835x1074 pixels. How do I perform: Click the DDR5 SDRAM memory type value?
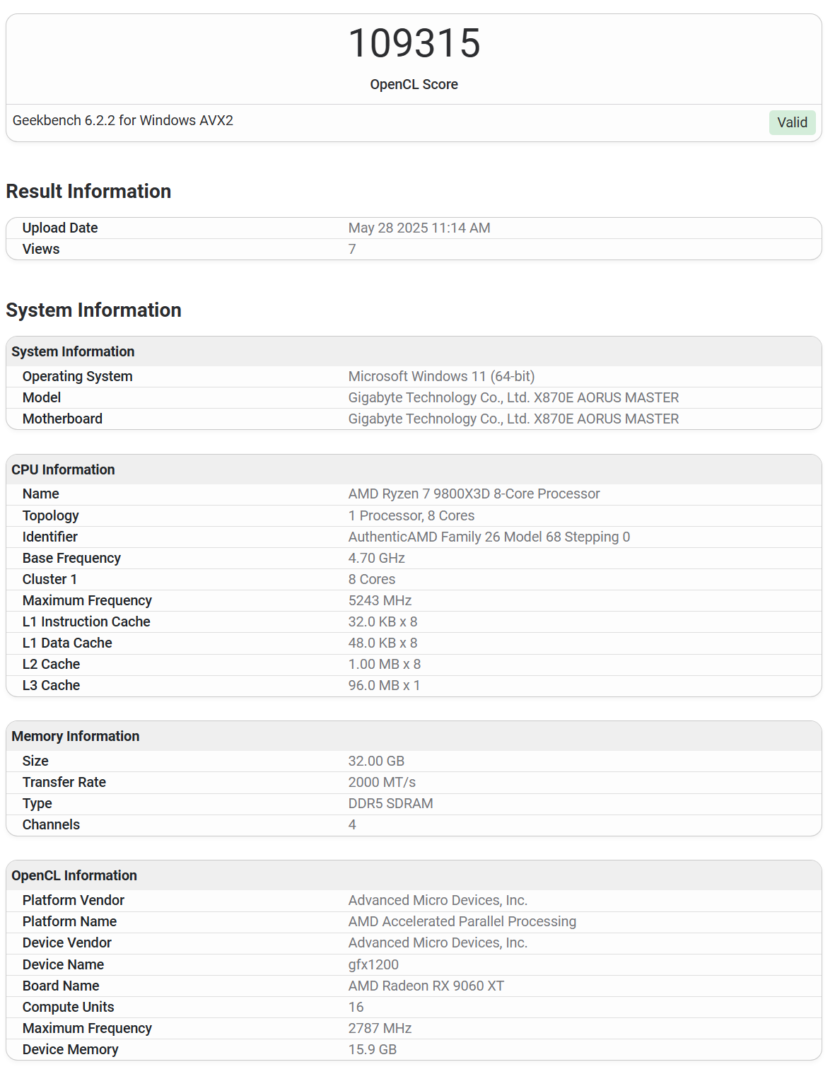[390, 803]
